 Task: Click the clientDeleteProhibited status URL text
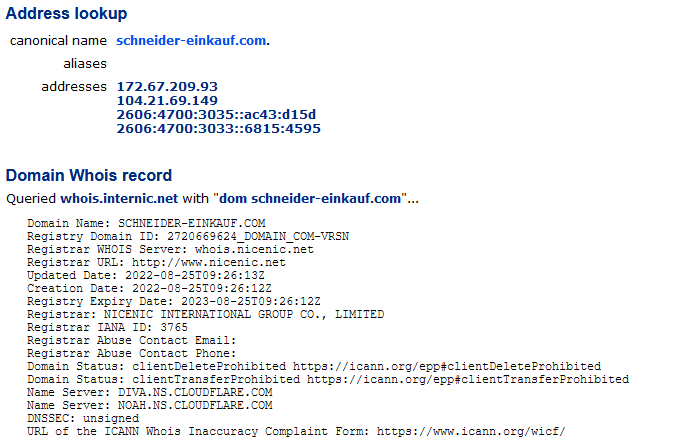coord(447,367)
